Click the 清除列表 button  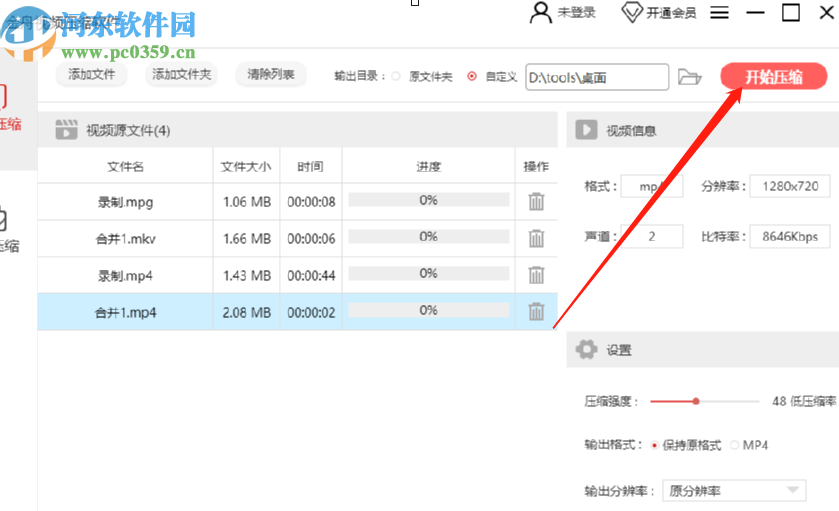271,74
